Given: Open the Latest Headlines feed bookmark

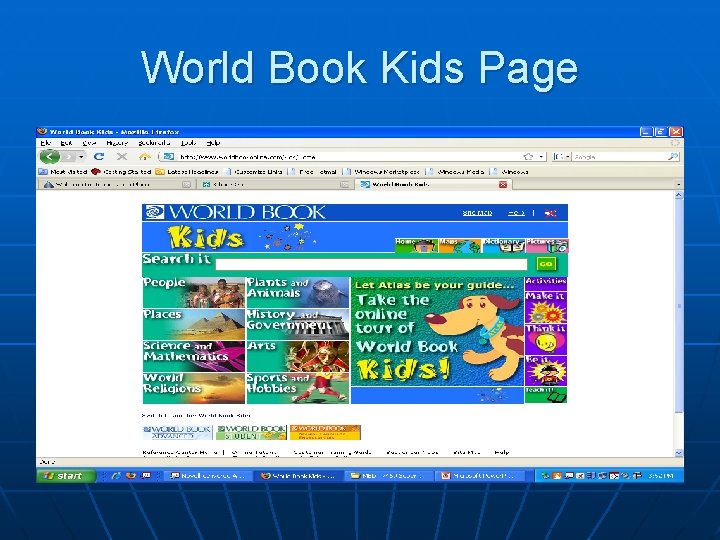Looking at the screenshot, I should tap(187, 172).
